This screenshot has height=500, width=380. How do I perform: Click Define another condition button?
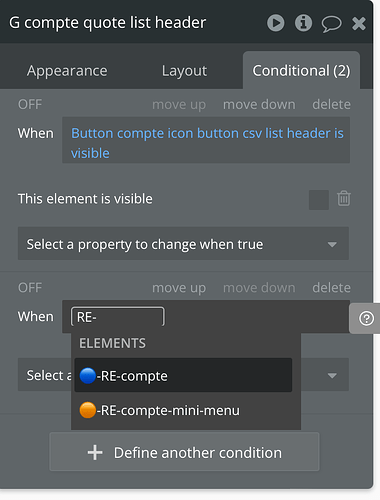coord(184,452)
